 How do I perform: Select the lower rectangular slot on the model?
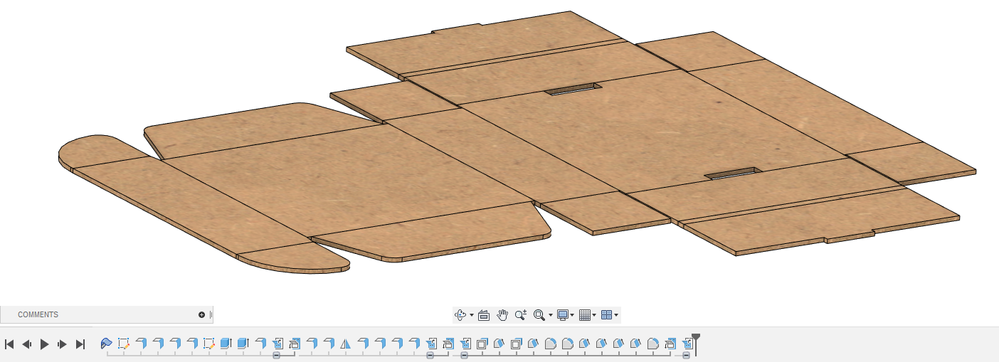coord(733,173)
